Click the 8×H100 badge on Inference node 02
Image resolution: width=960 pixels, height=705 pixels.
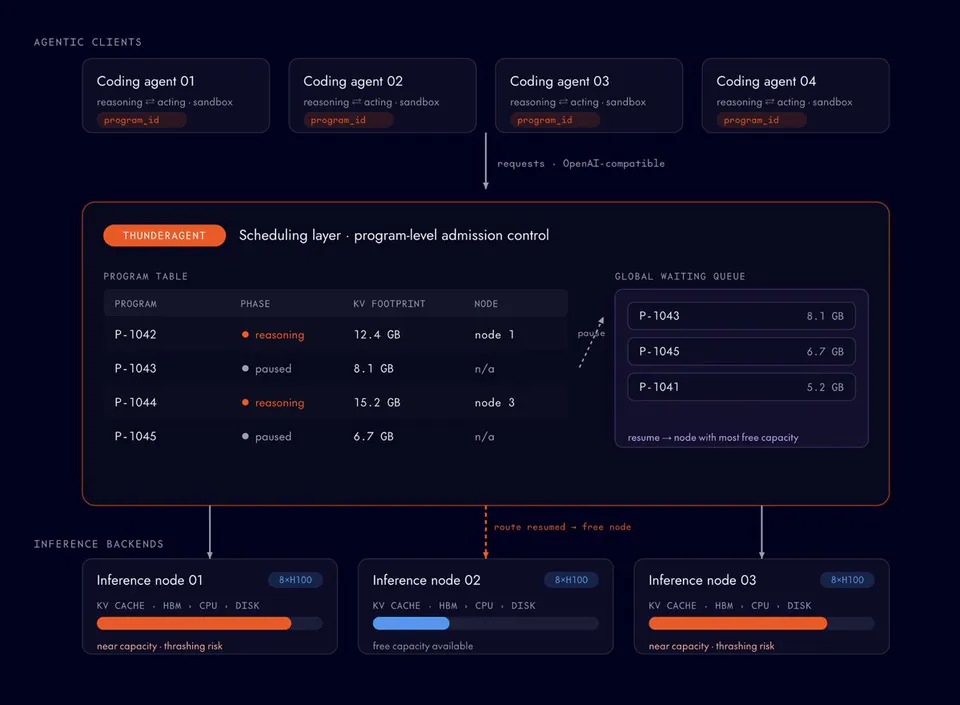(x=571, y=580)
